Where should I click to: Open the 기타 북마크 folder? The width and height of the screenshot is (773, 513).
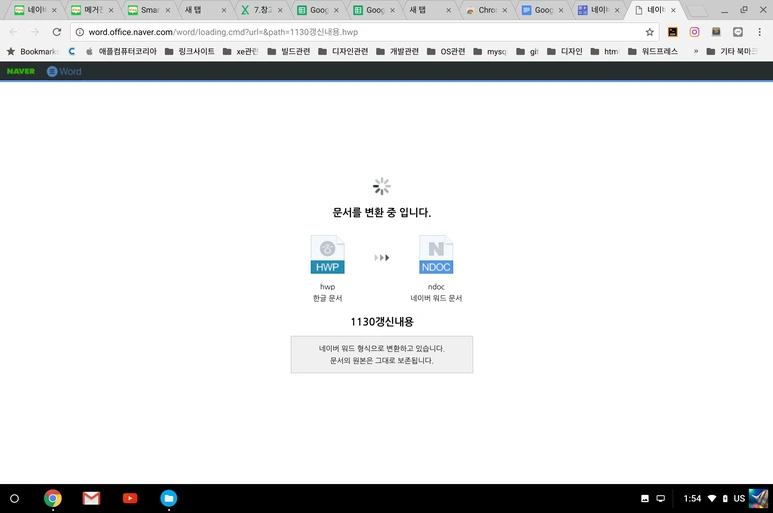pos(732,51)
